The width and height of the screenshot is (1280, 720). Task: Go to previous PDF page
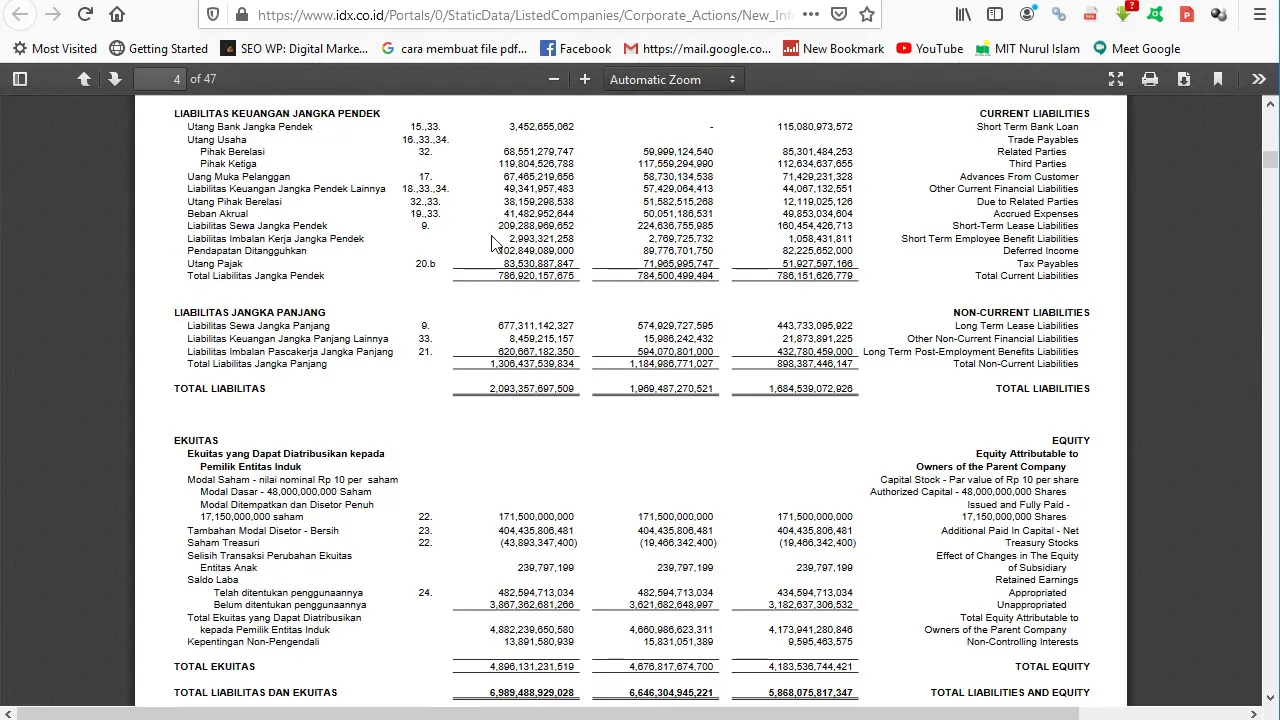(84, 79)
